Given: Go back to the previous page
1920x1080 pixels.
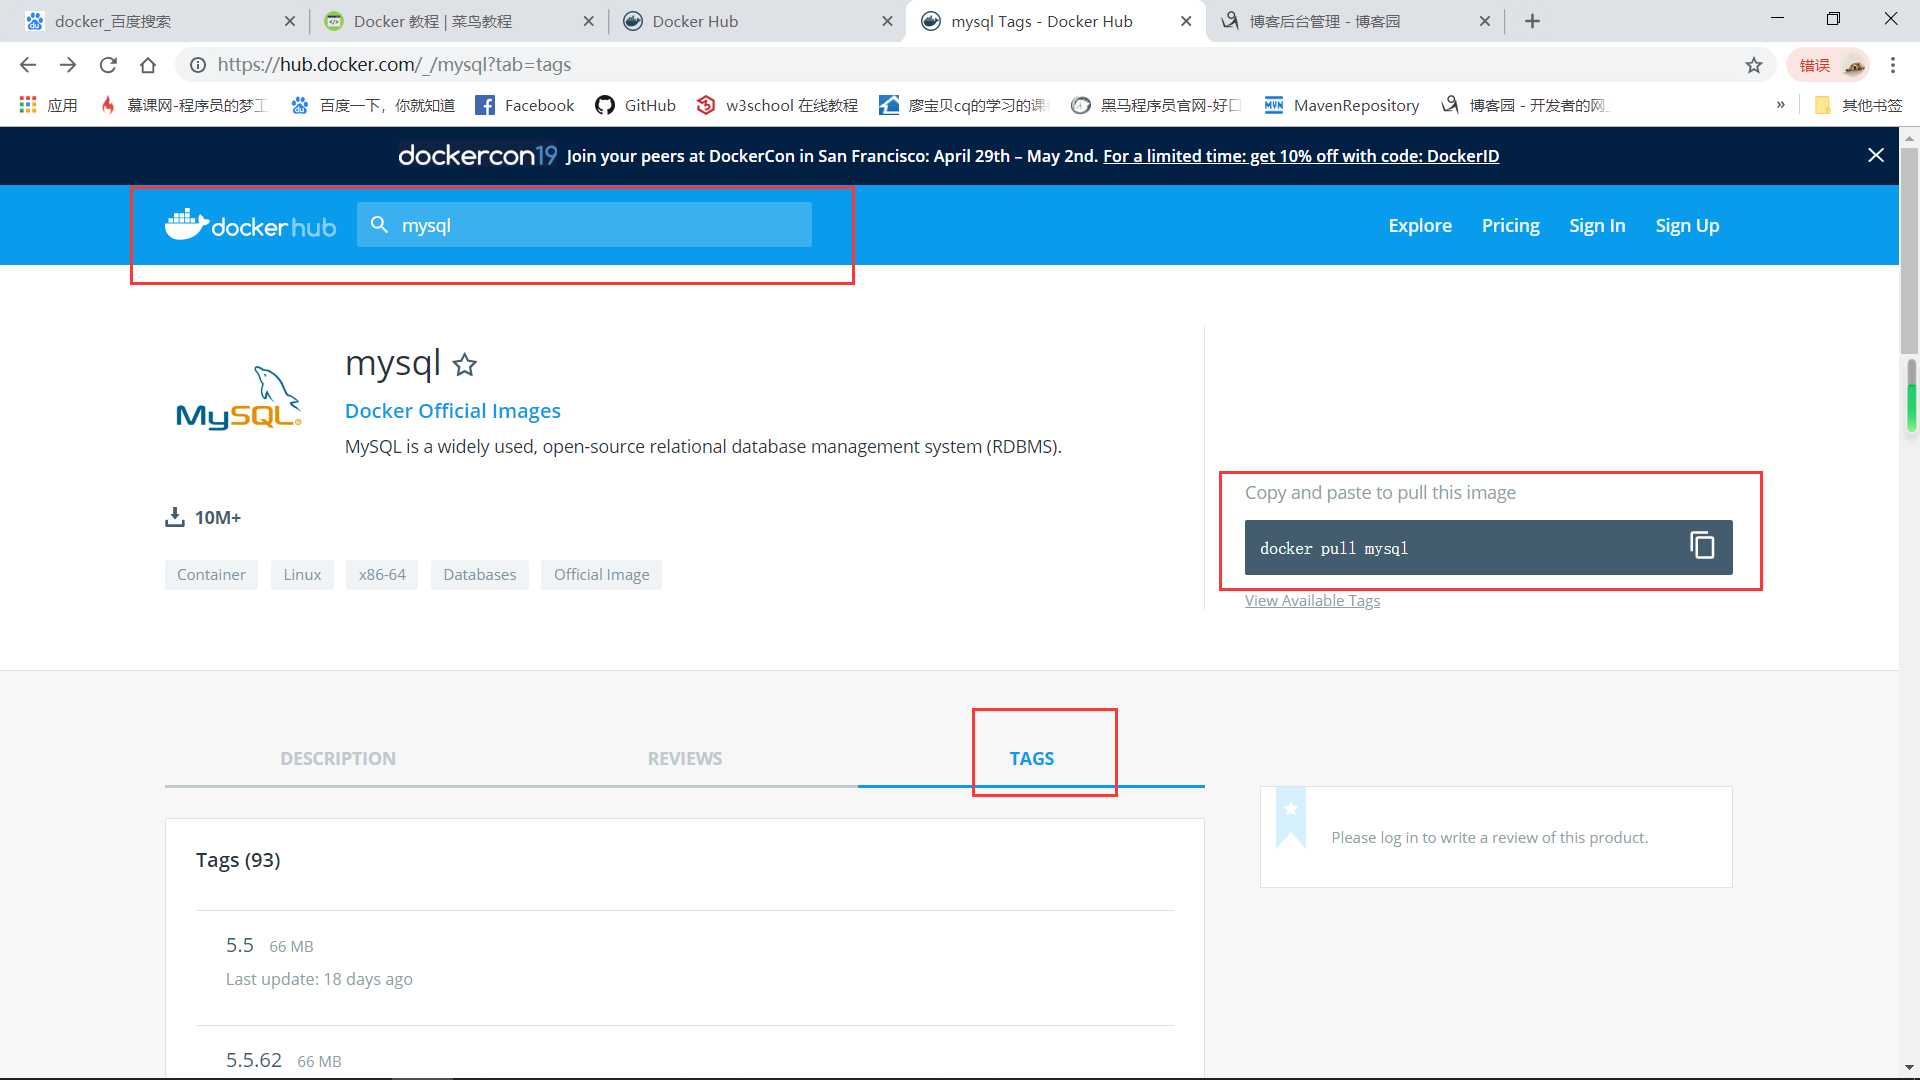Looking at the screenshot, I should [x=28, y=65].
